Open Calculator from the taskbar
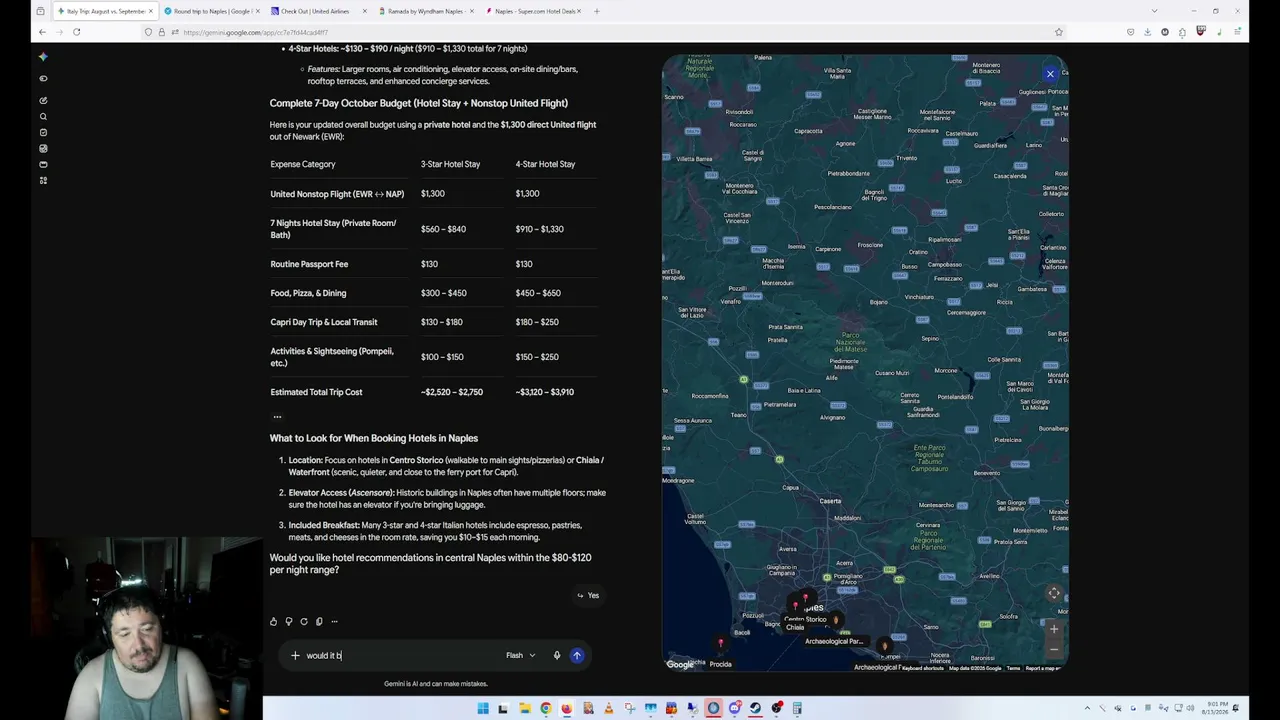Image resolution: width=1280 pixels, height=720 pixels. (x=797, y=708)
